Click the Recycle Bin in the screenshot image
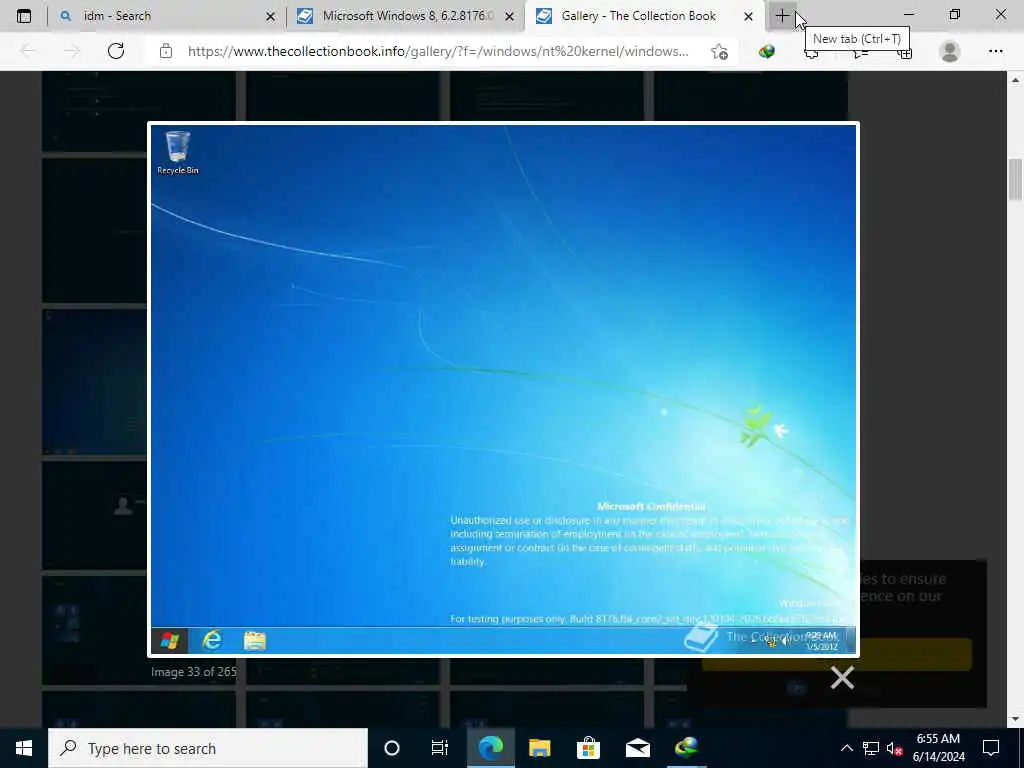The height and width of the screenshot is (768, 1024). 178,153
